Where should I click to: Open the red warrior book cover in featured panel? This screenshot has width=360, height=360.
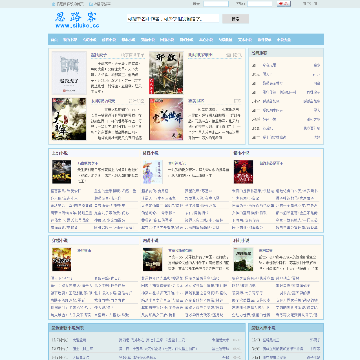pyautogui.click(x=166, y=73)
